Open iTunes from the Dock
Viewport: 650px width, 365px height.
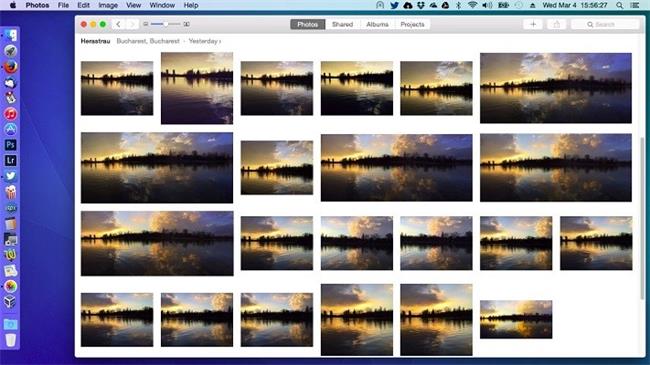point(10,114)
